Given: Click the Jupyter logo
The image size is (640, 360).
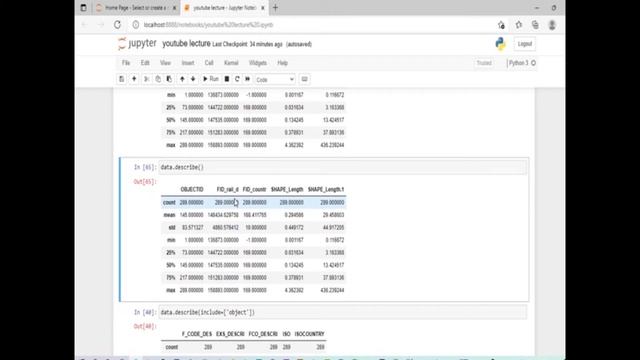Looking at the screenshot, I should pyautogui.click(x=137, y=43).
